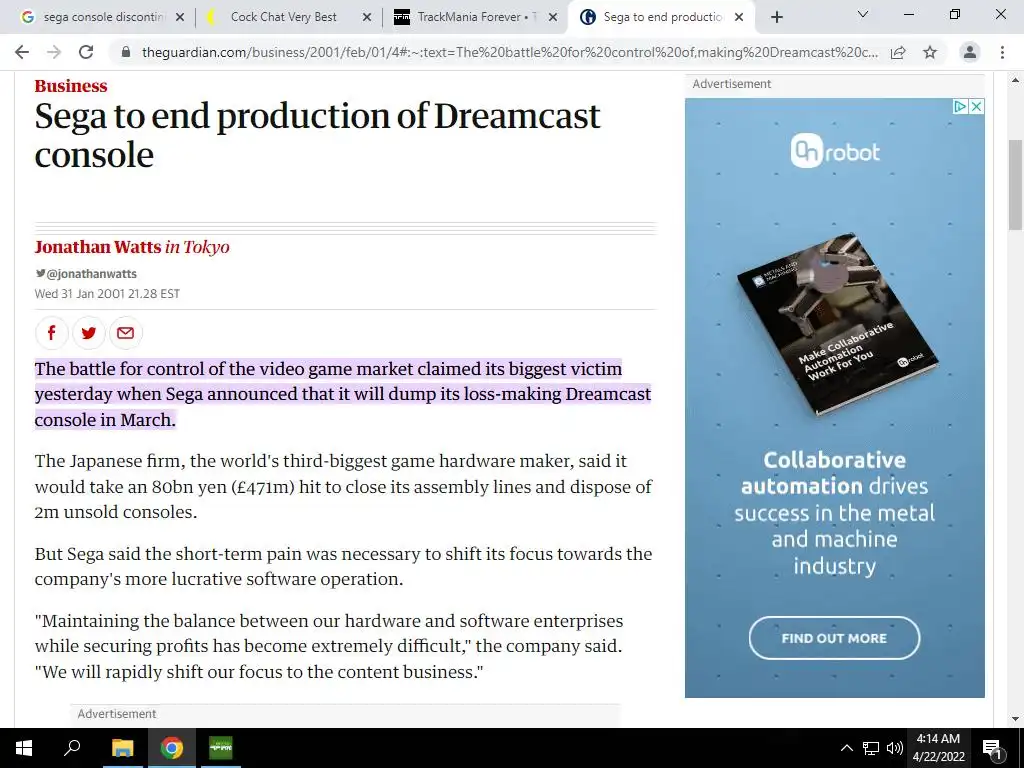Share this page icon in address bar

point(898,52)
